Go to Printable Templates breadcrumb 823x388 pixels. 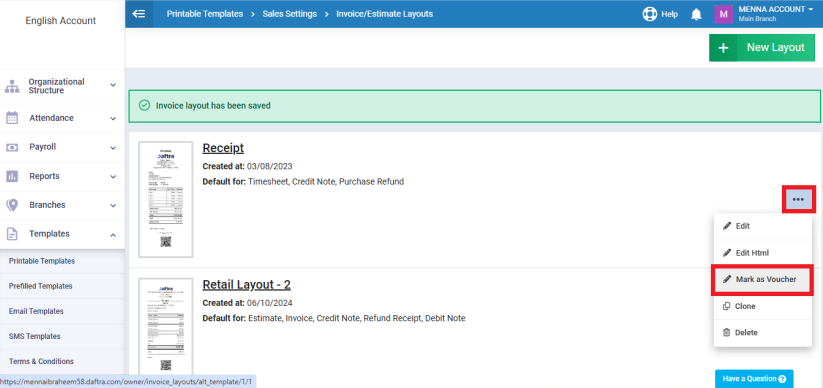point(205,14)
